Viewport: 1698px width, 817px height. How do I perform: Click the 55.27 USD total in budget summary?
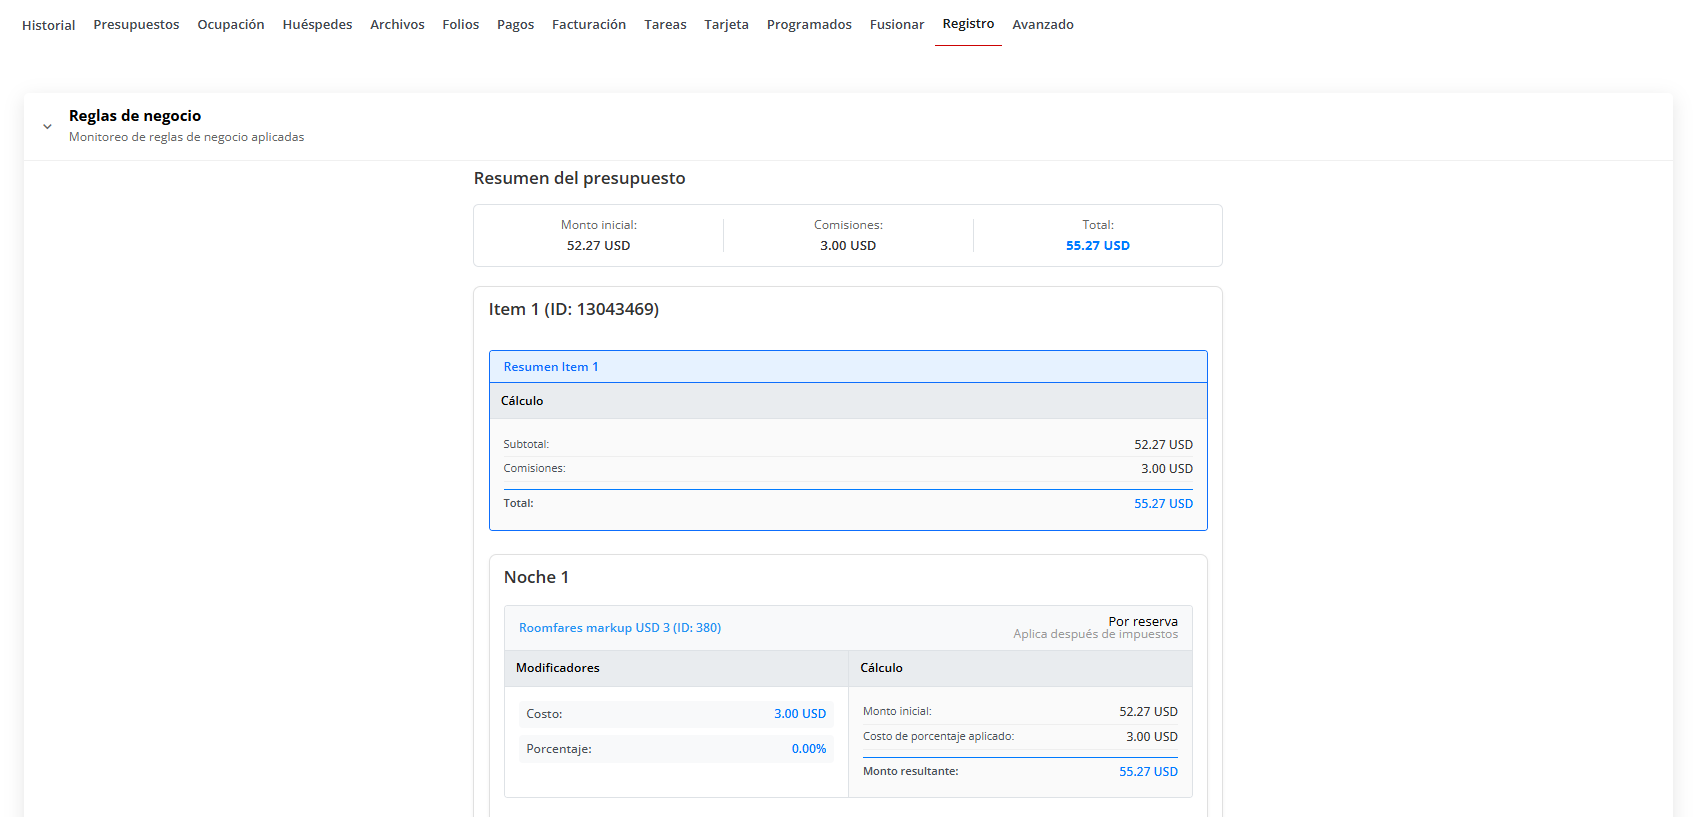pos(1097,246)
